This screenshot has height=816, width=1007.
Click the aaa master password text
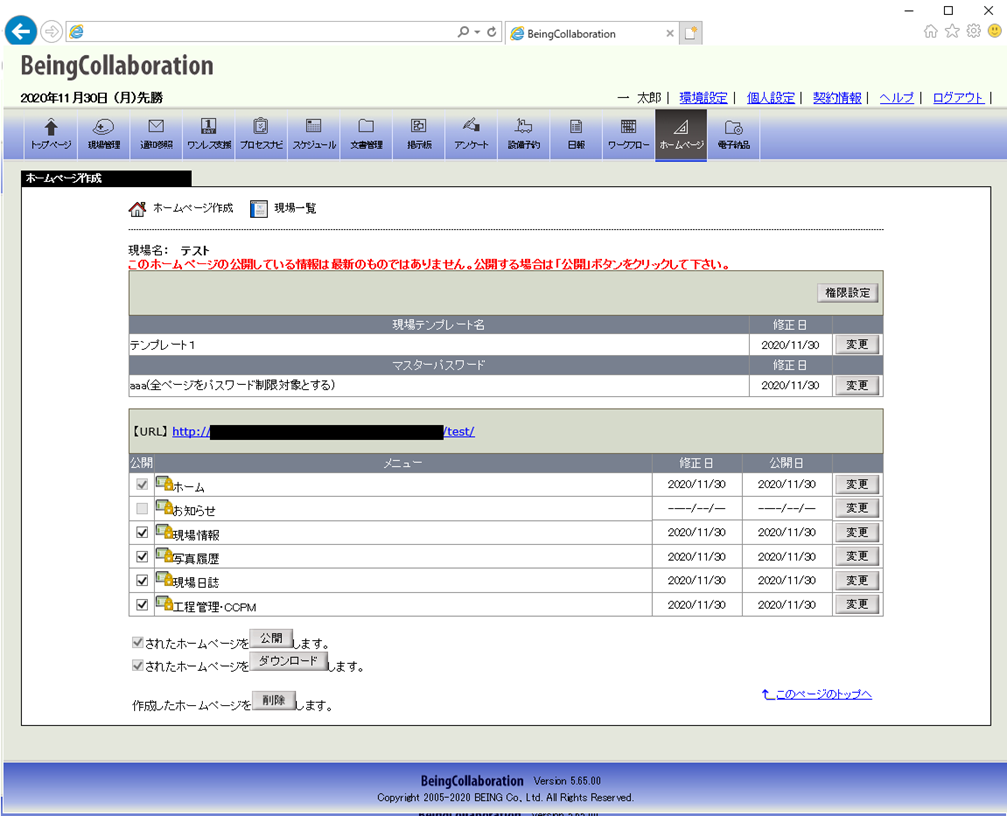(232, 385)
